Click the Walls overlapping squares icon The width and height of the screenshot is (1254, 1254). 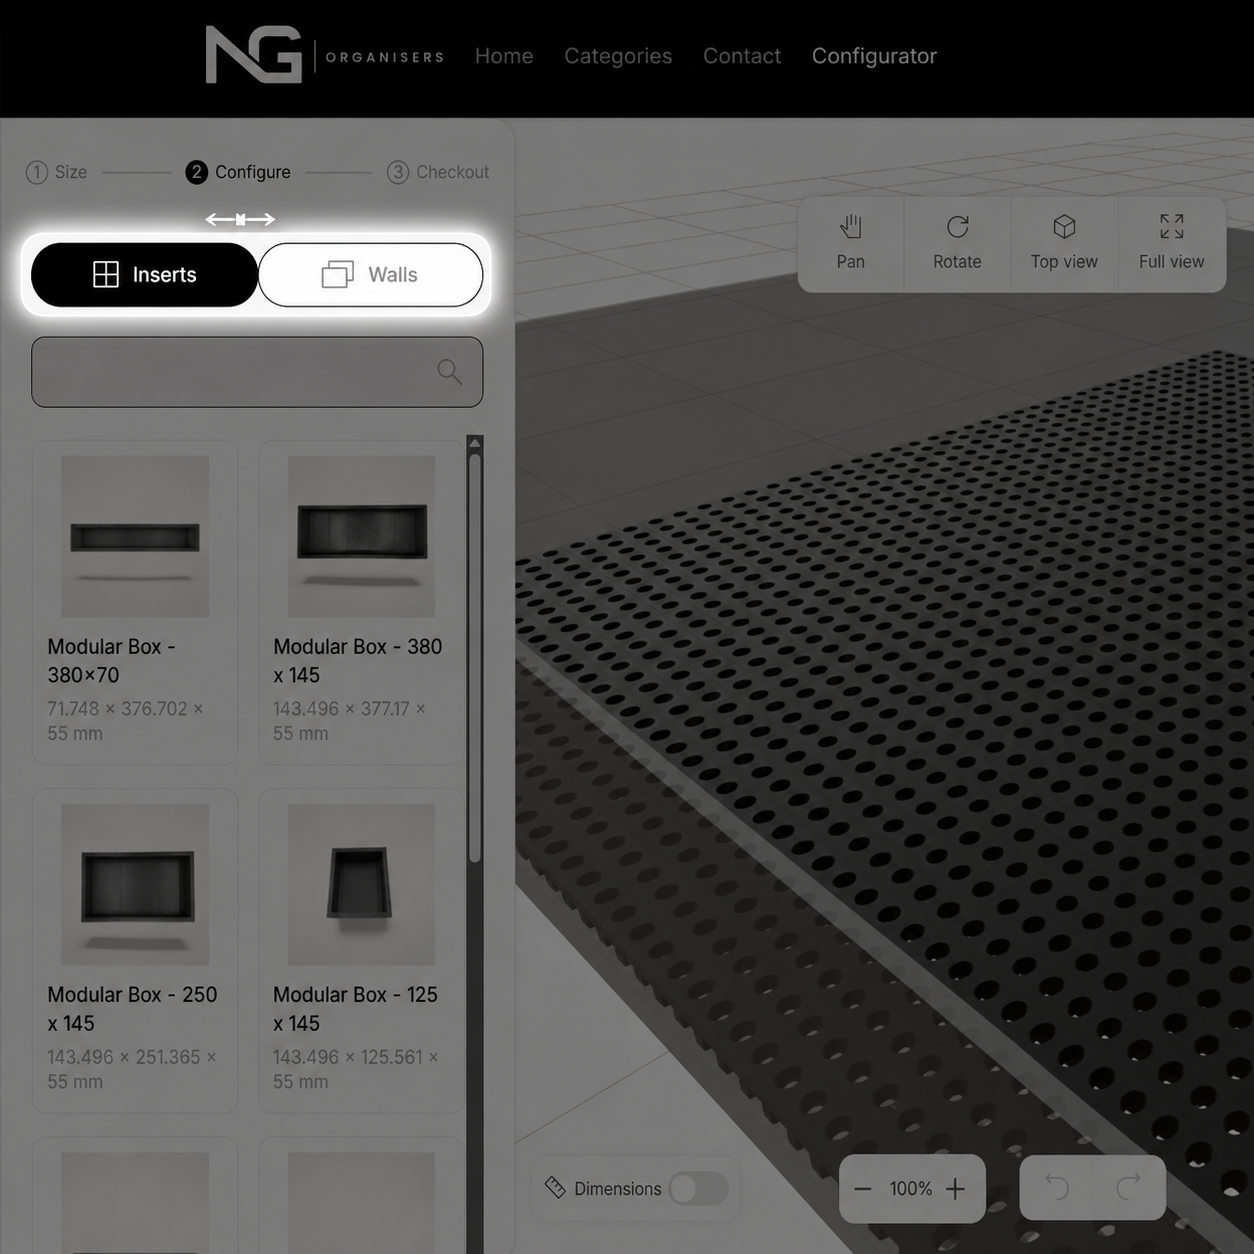tap(338, 275)
